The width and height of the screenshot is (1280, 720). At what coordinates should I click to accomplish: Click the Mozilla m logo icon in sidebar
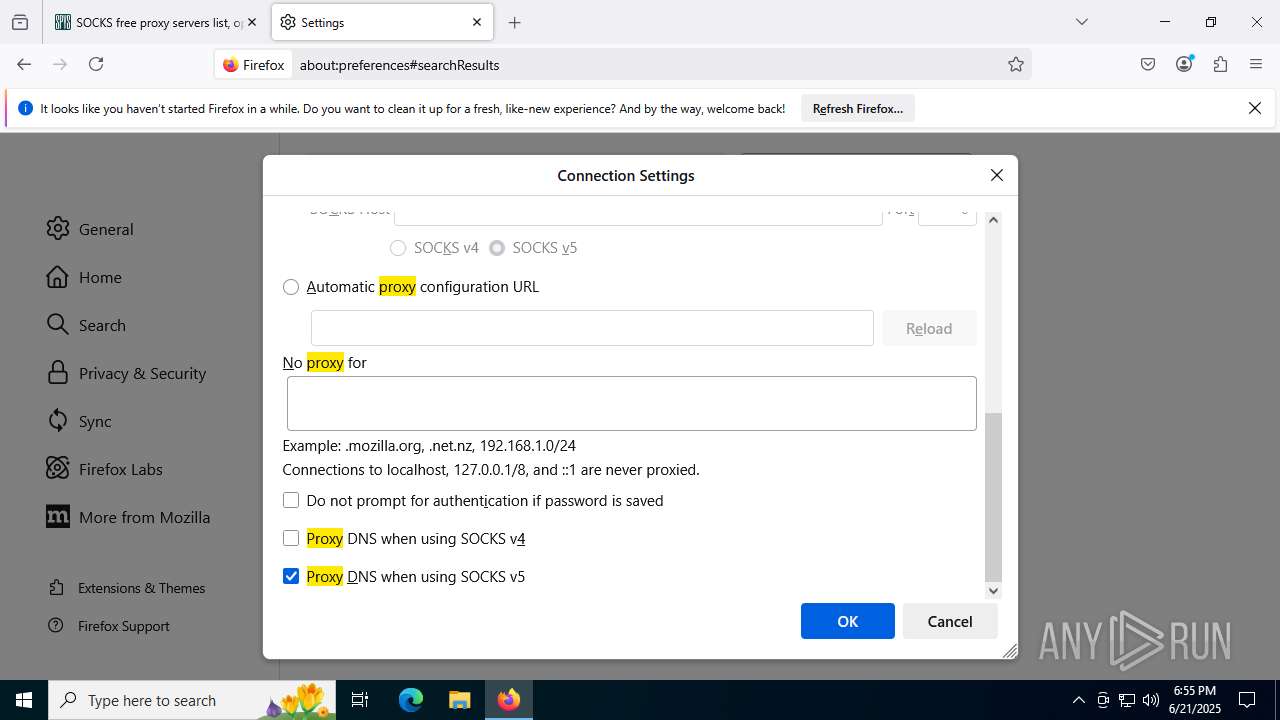(58, 517)
